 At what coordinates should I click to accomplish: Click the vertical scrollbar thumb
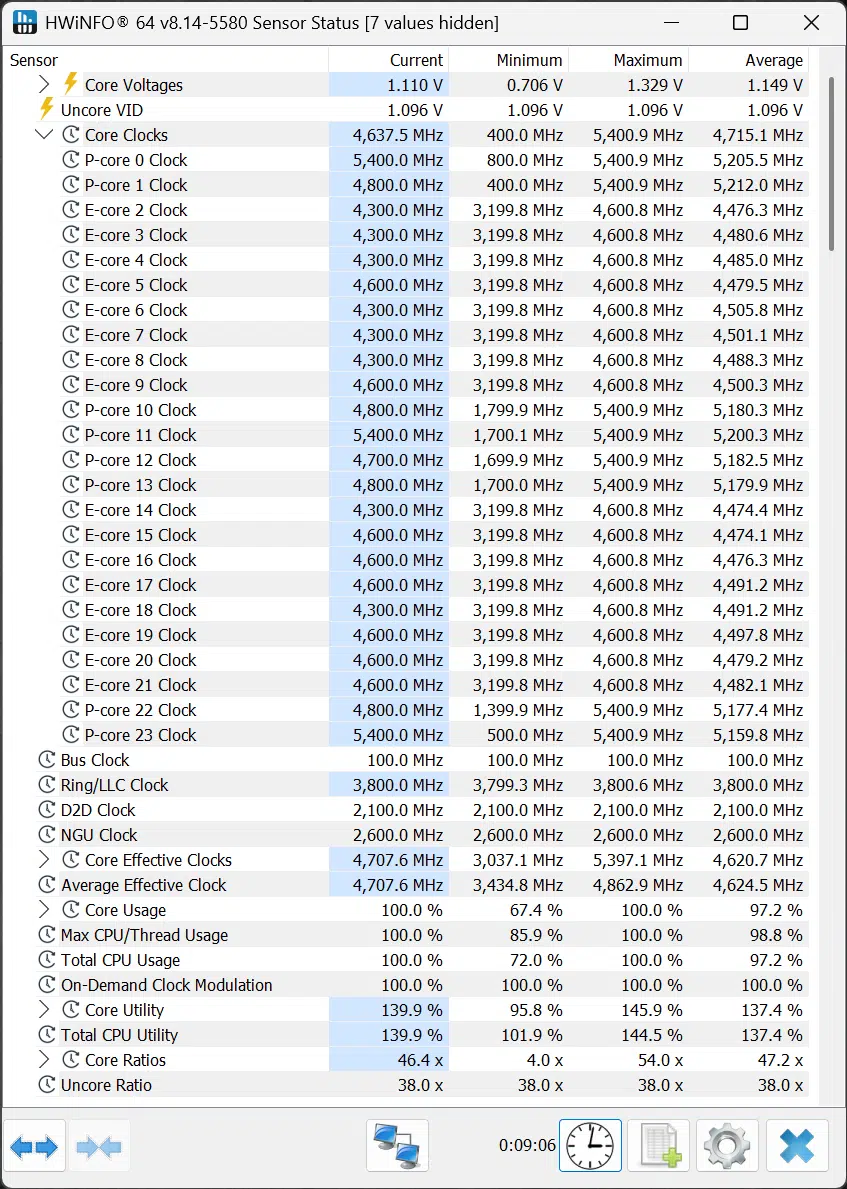click(831, 163)
